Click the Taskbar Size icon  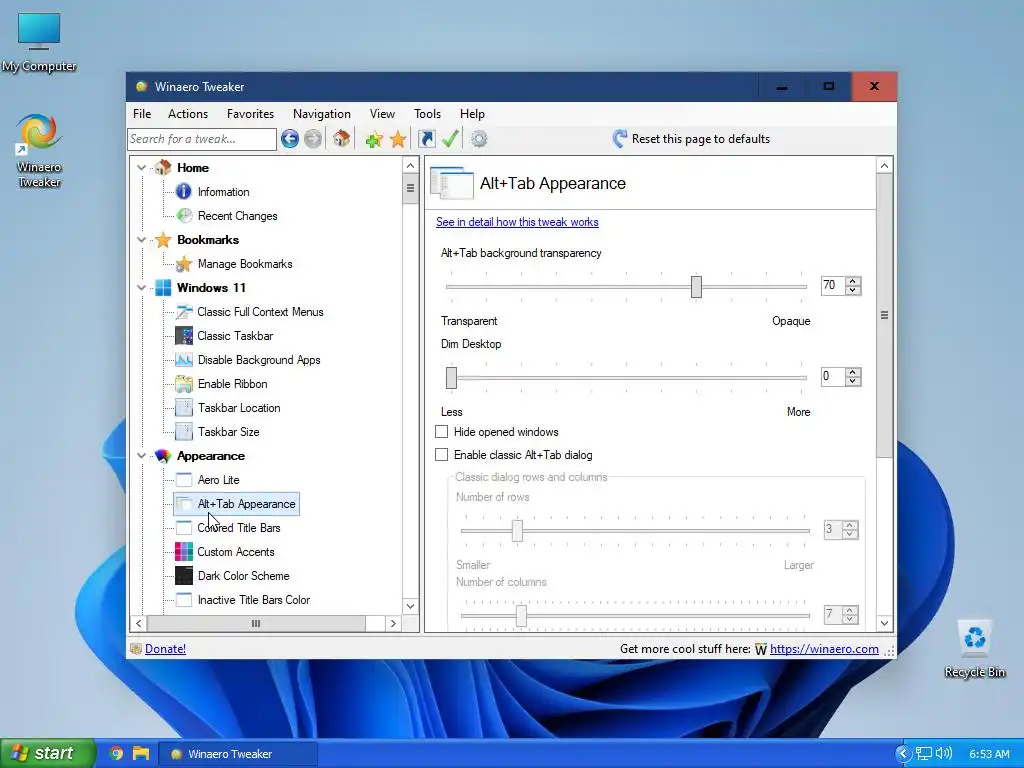[x=184, y=432]
